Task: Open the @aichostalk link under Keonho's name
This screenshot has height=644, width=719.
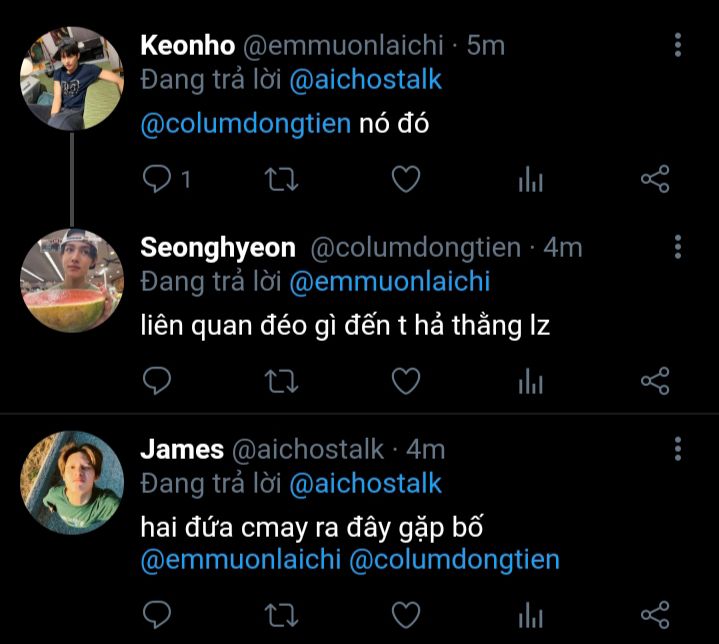Action: pos(365,80)
